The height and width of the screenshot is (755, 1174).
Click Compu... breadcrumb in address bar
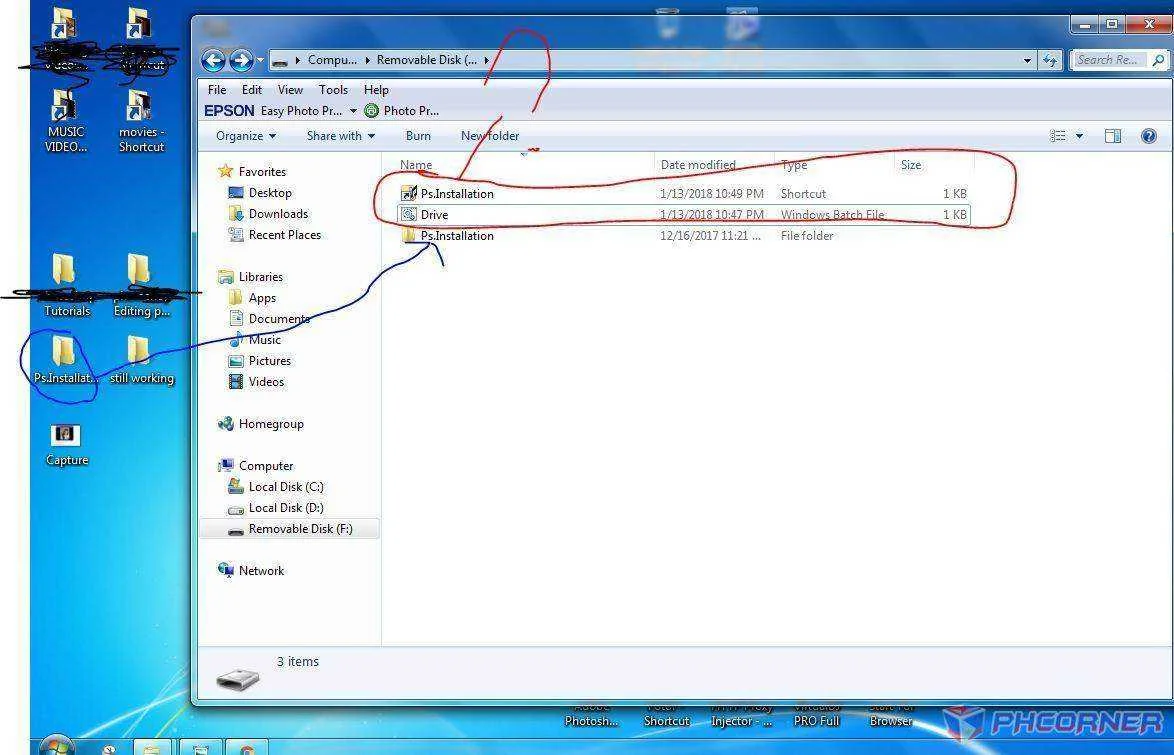coord(332,60)
